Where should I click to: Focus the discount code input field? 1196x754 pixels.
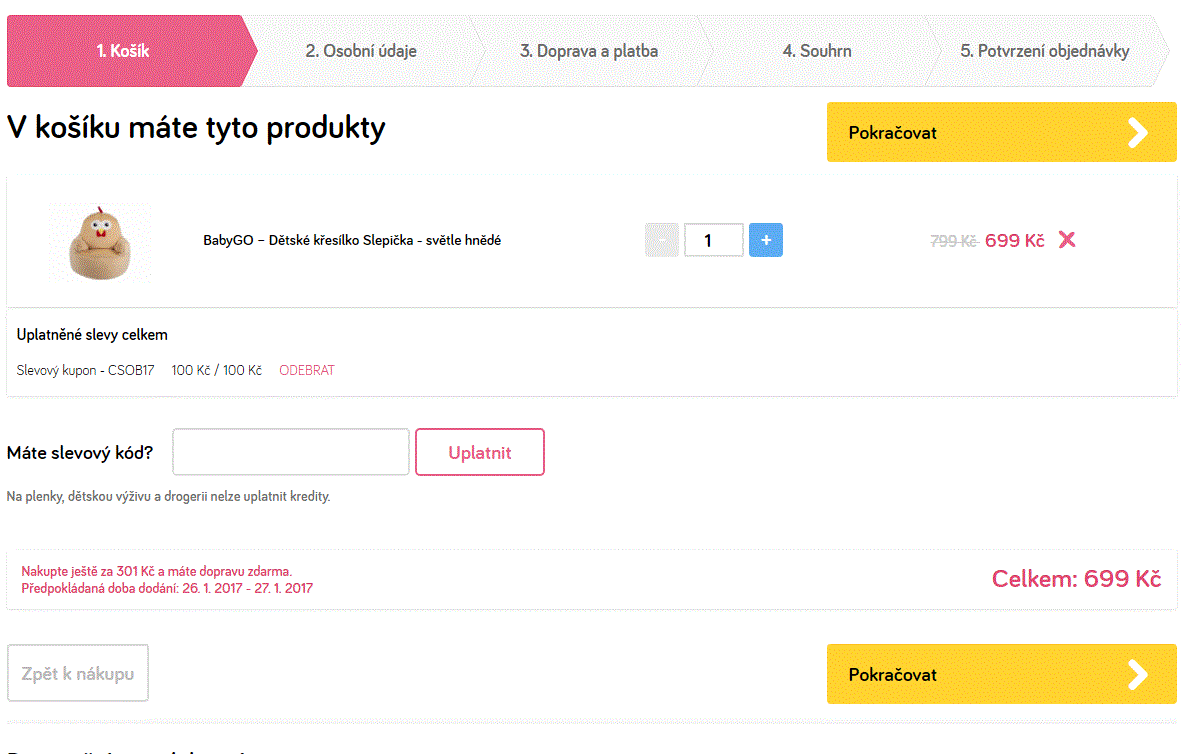click(x=291, y=452)
